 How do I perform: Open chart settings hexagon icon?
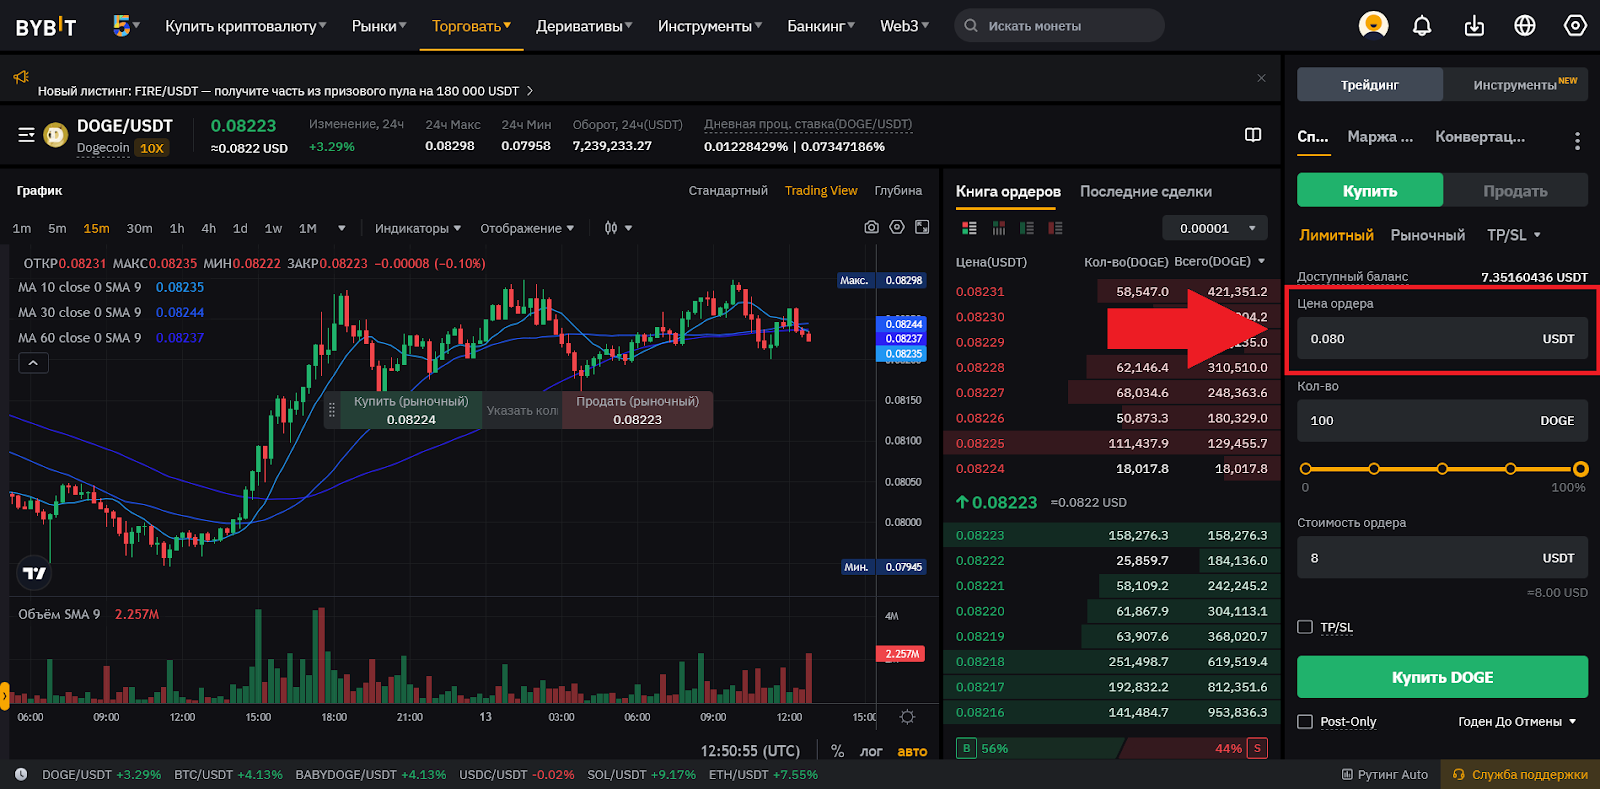(x=897, y=228)
